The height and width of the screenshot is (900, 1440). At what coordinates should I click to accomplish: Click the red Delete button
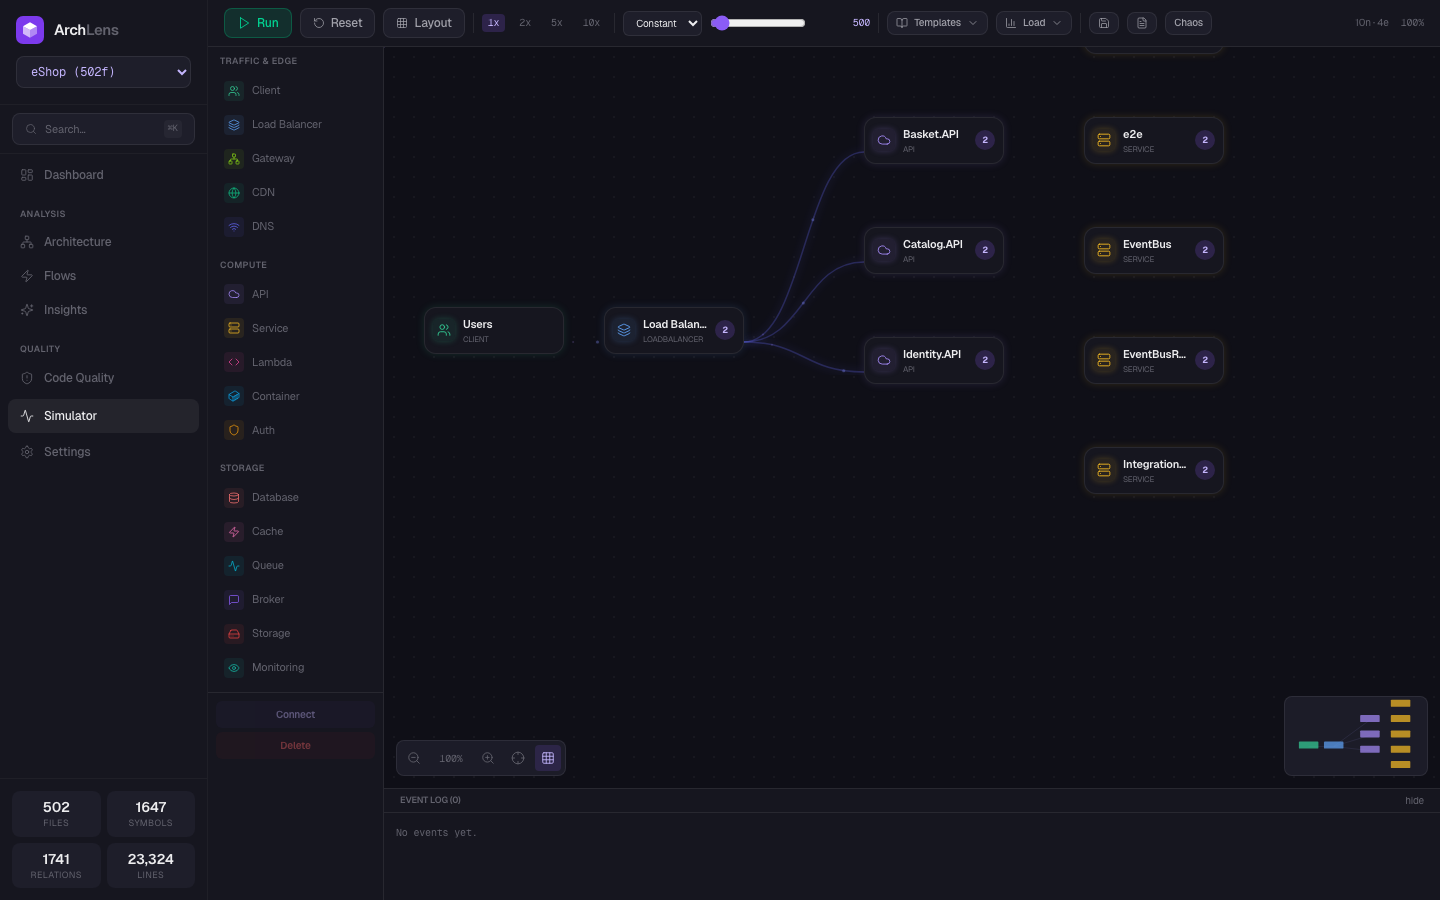(x=295, y=746)
